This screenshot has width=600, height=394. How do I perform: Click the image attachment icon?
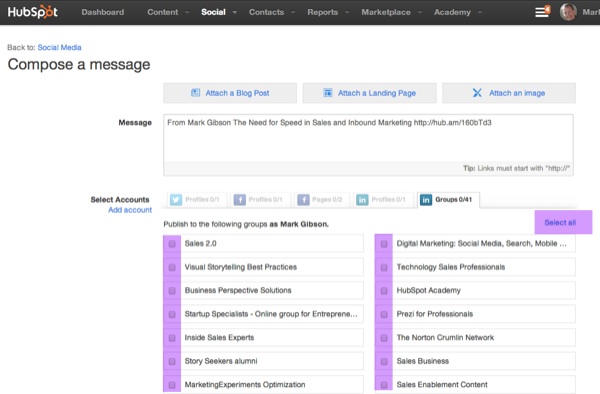pos(477,93)
